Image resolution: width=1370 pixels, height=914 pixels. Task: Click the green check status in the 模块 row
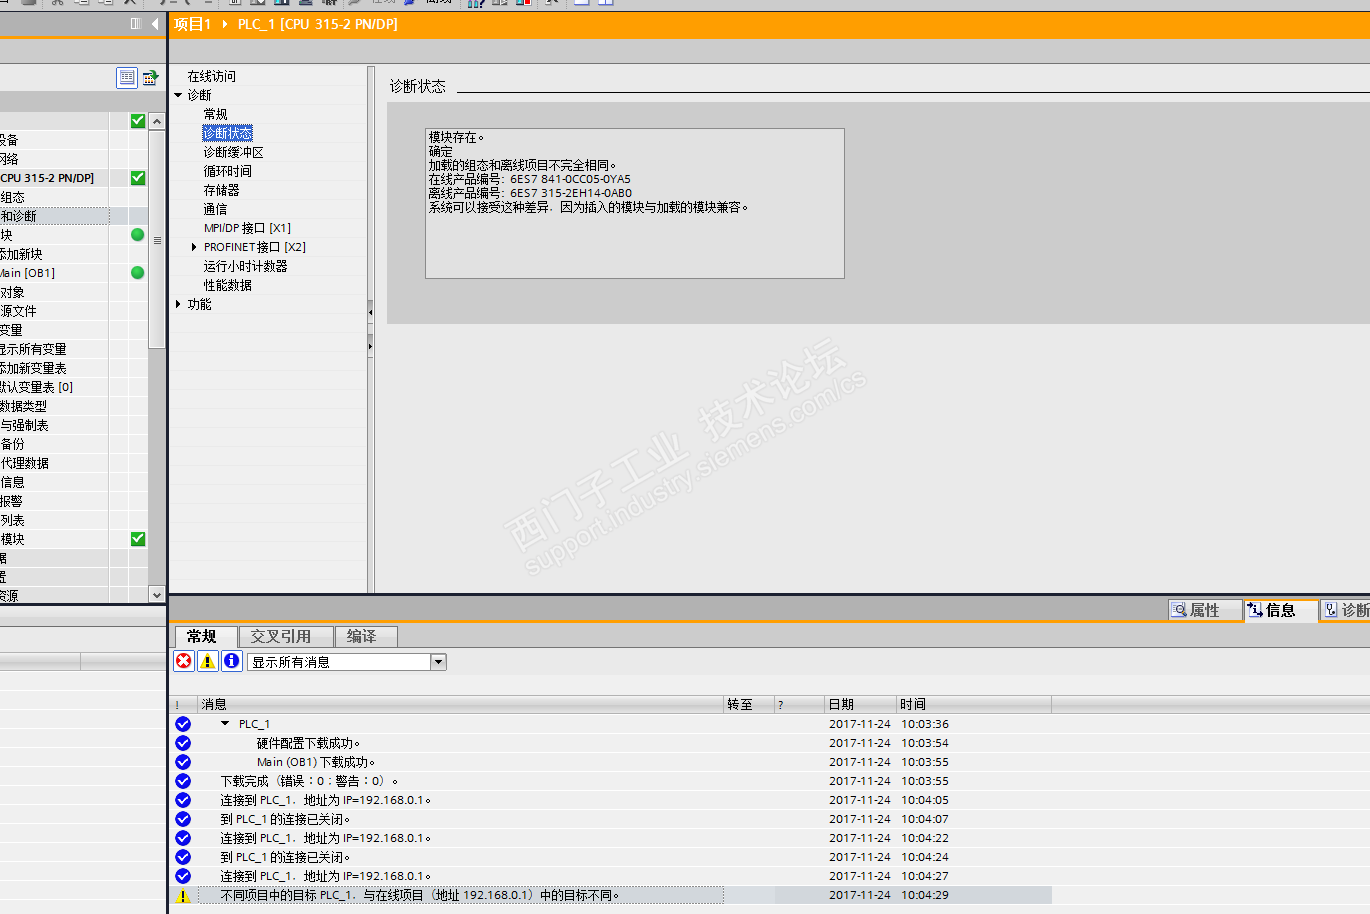[138, 539]
